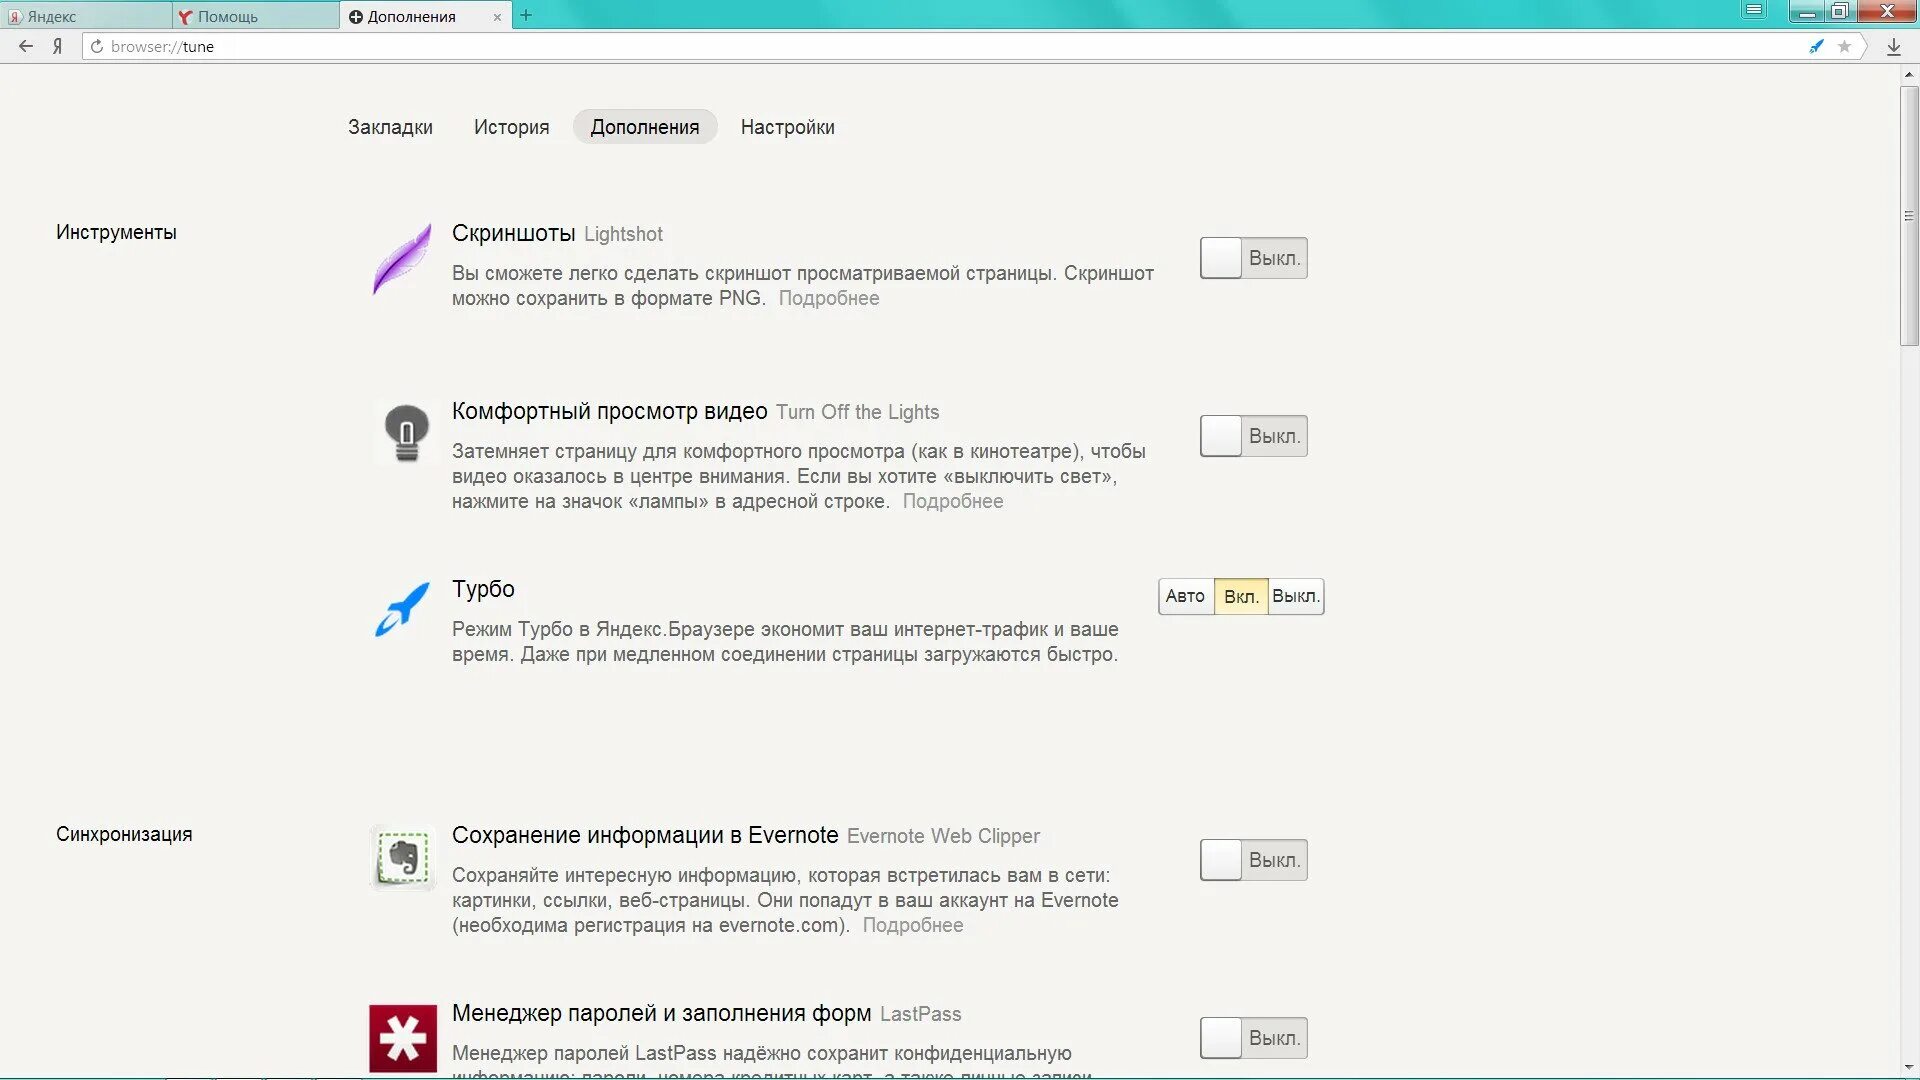Click the Turn Off the Lights lamp icon

tap(406, 433)
